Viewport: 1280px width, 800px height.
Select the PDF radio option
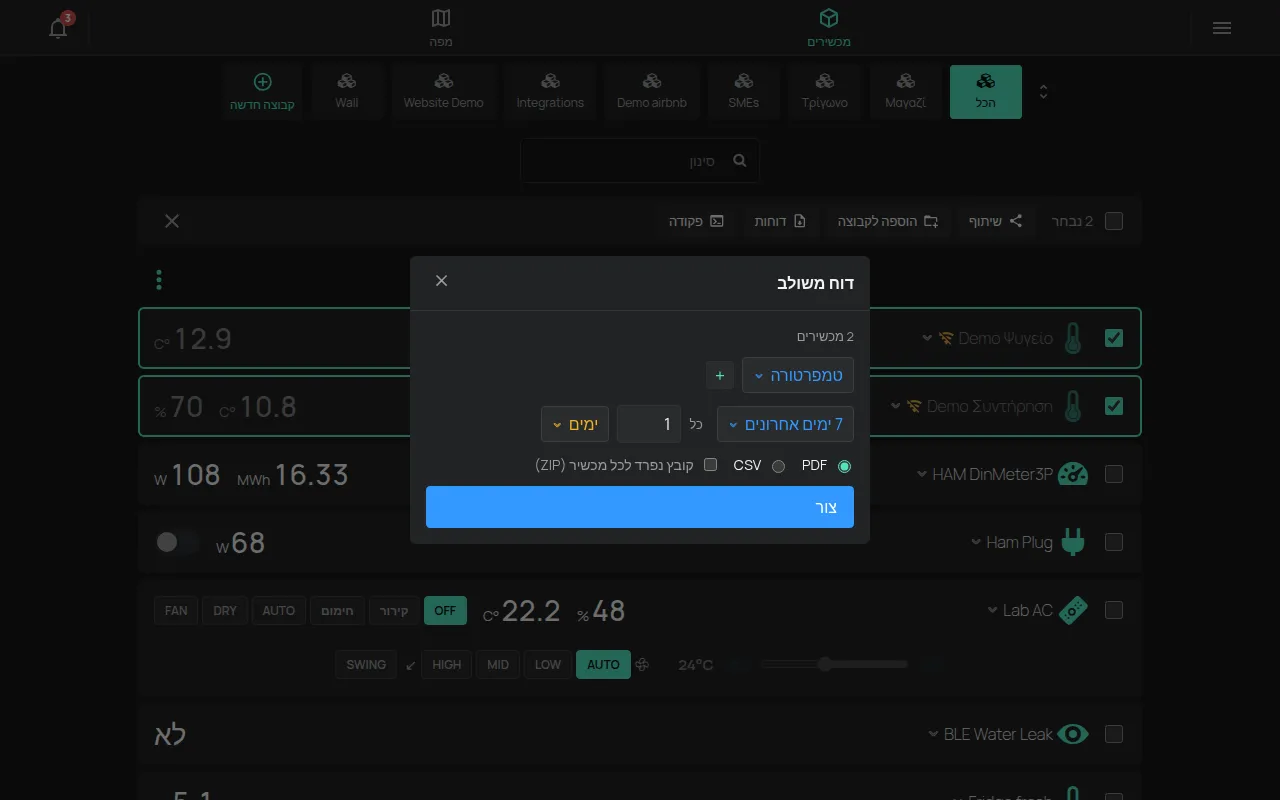pyautogui.click(x=844, y=466)
